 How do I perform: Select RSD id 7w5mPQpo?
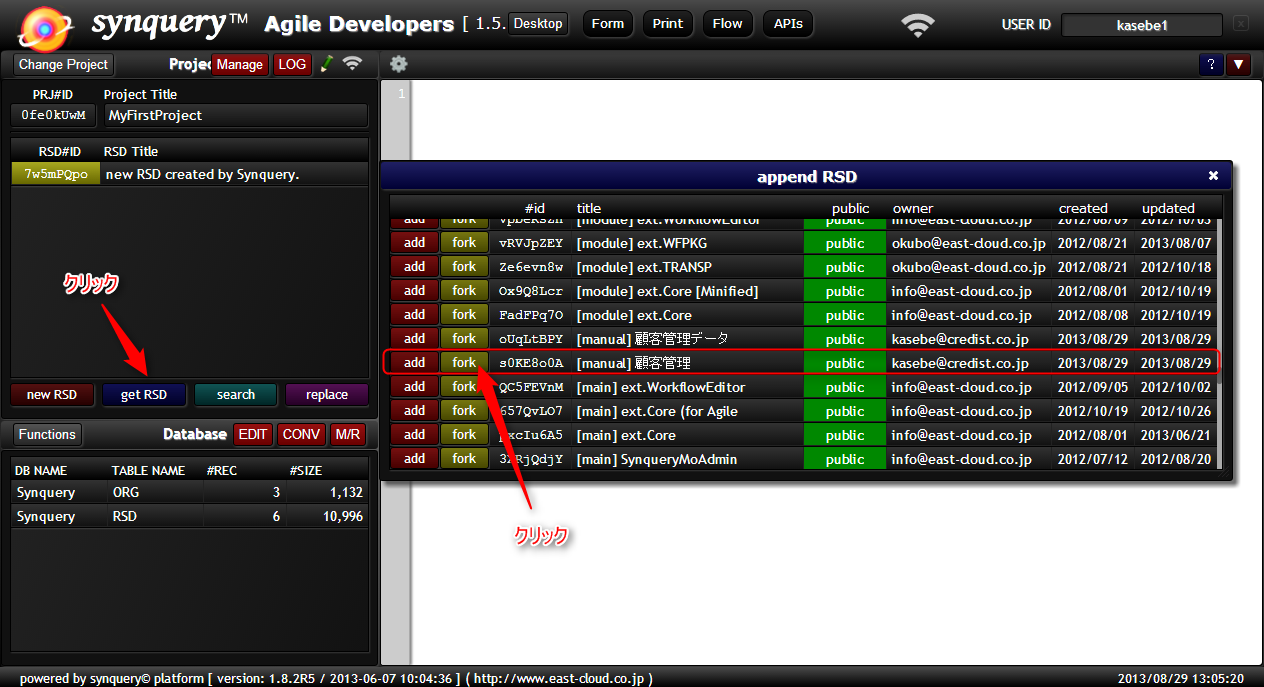pyautogui.click(x=56, y=174)
